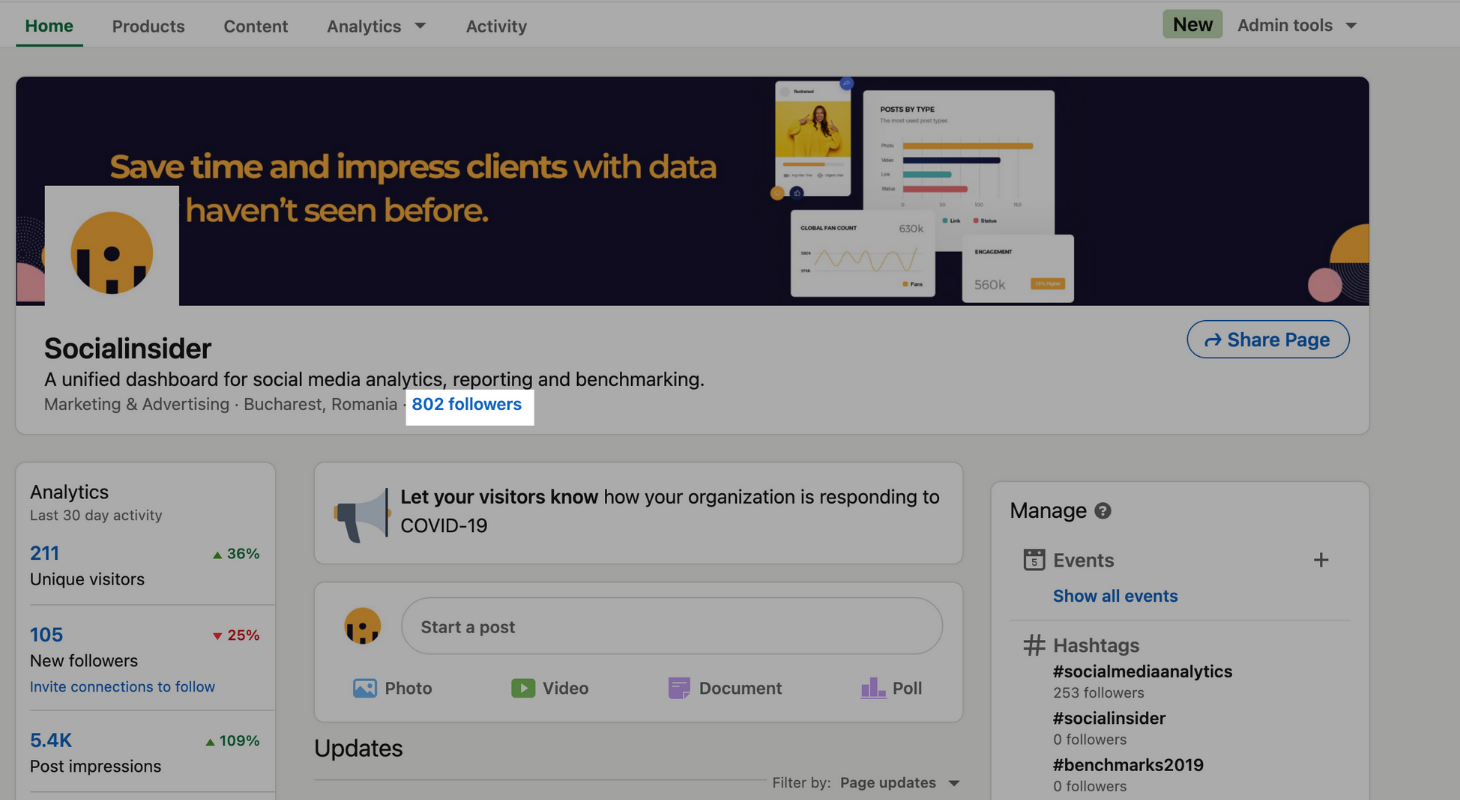
Task: Open the Home tab
Action: point(49,26)
